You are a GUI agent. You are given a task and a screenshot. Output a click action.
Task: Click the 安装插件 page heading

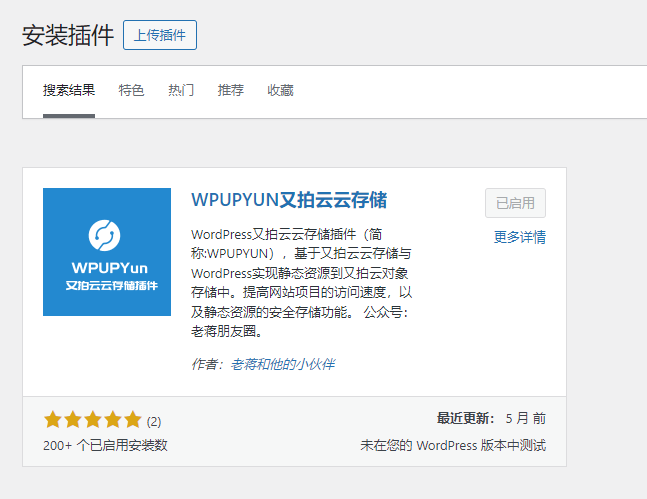[68, 35]
